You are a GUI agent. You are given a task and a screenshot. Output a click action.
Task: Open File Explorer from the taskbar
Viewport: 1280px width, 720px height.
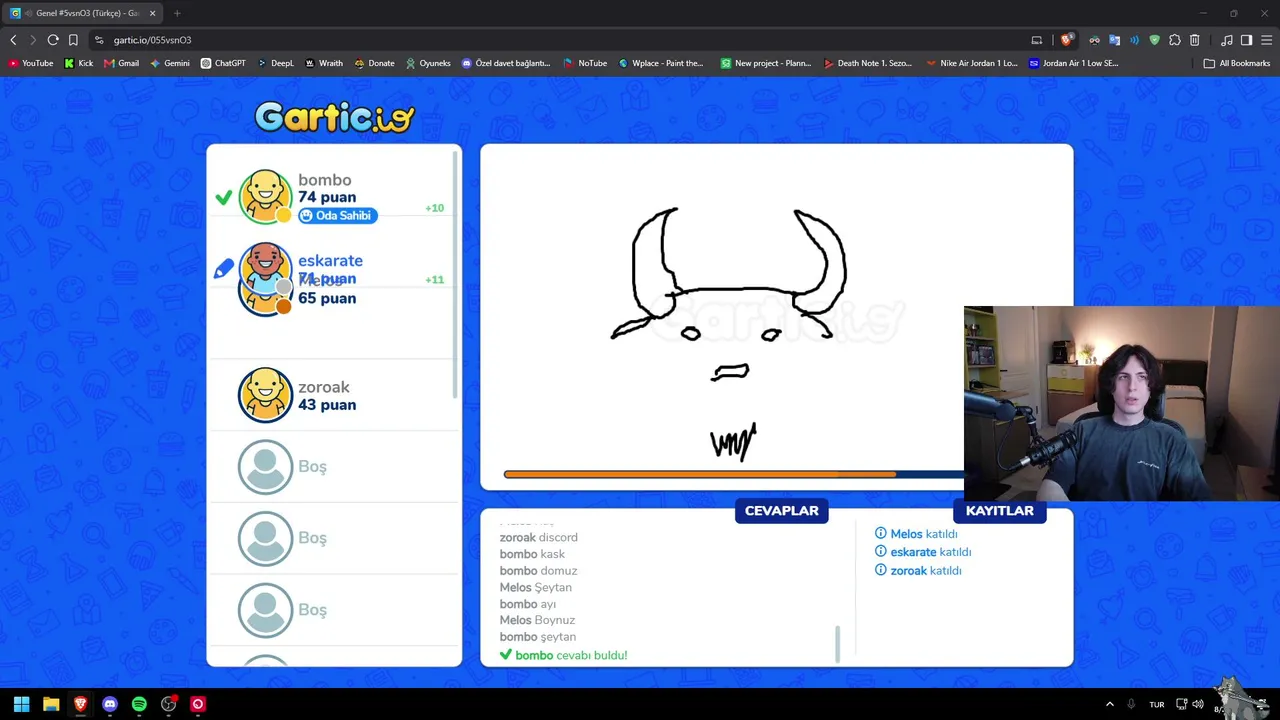coord(51,704)
